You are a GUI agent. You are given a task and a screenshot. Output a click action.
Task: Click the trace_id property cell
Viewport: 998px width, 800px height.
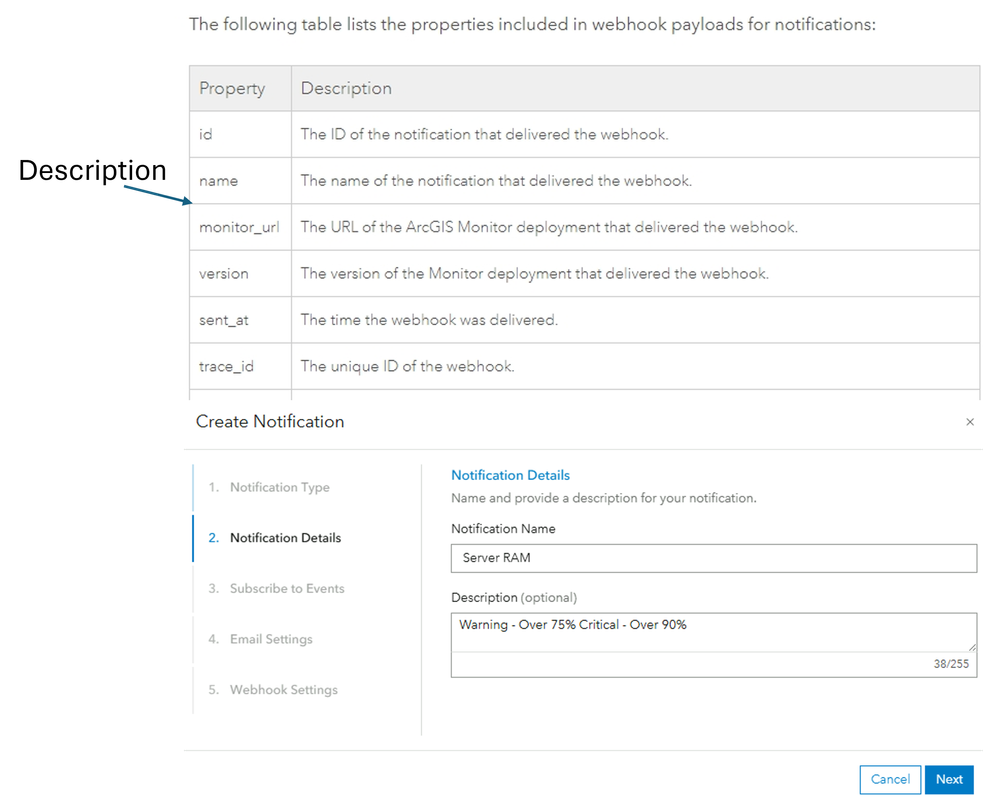coord(226,366)
